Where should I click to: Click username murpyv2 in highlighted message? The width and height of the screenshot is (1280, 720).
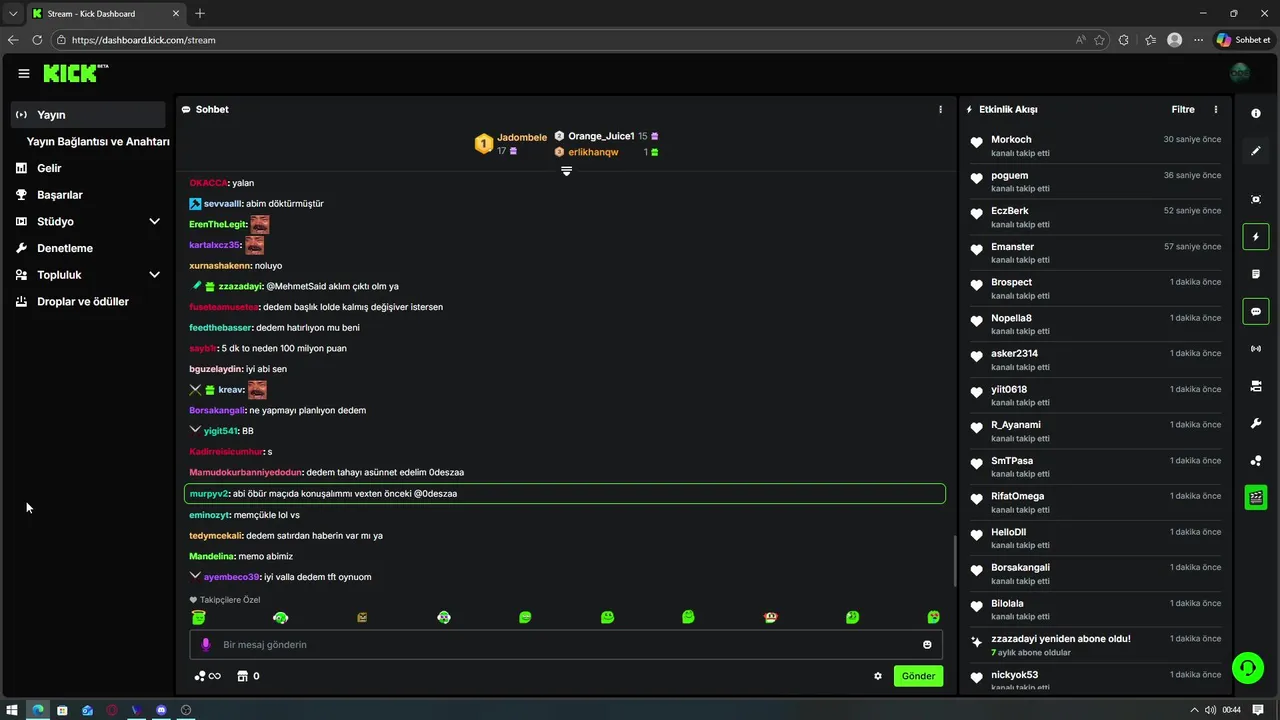pyautogui.click(x=209, y=494)
